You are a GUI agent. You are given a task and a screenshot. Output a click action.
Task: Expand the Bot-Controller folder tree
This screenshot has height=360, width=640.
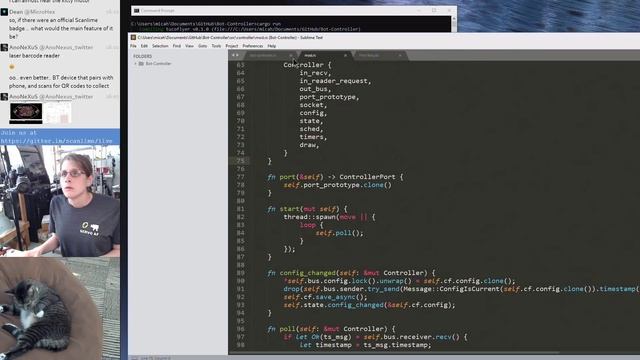pos(136,64)
